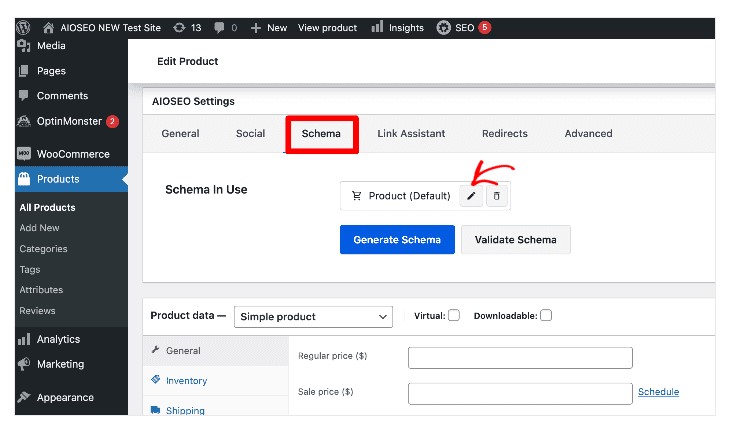734x435 pixels.
Task: Open the Simple product type dropdown
Action: pyautogui.click(x=313, y=317)
